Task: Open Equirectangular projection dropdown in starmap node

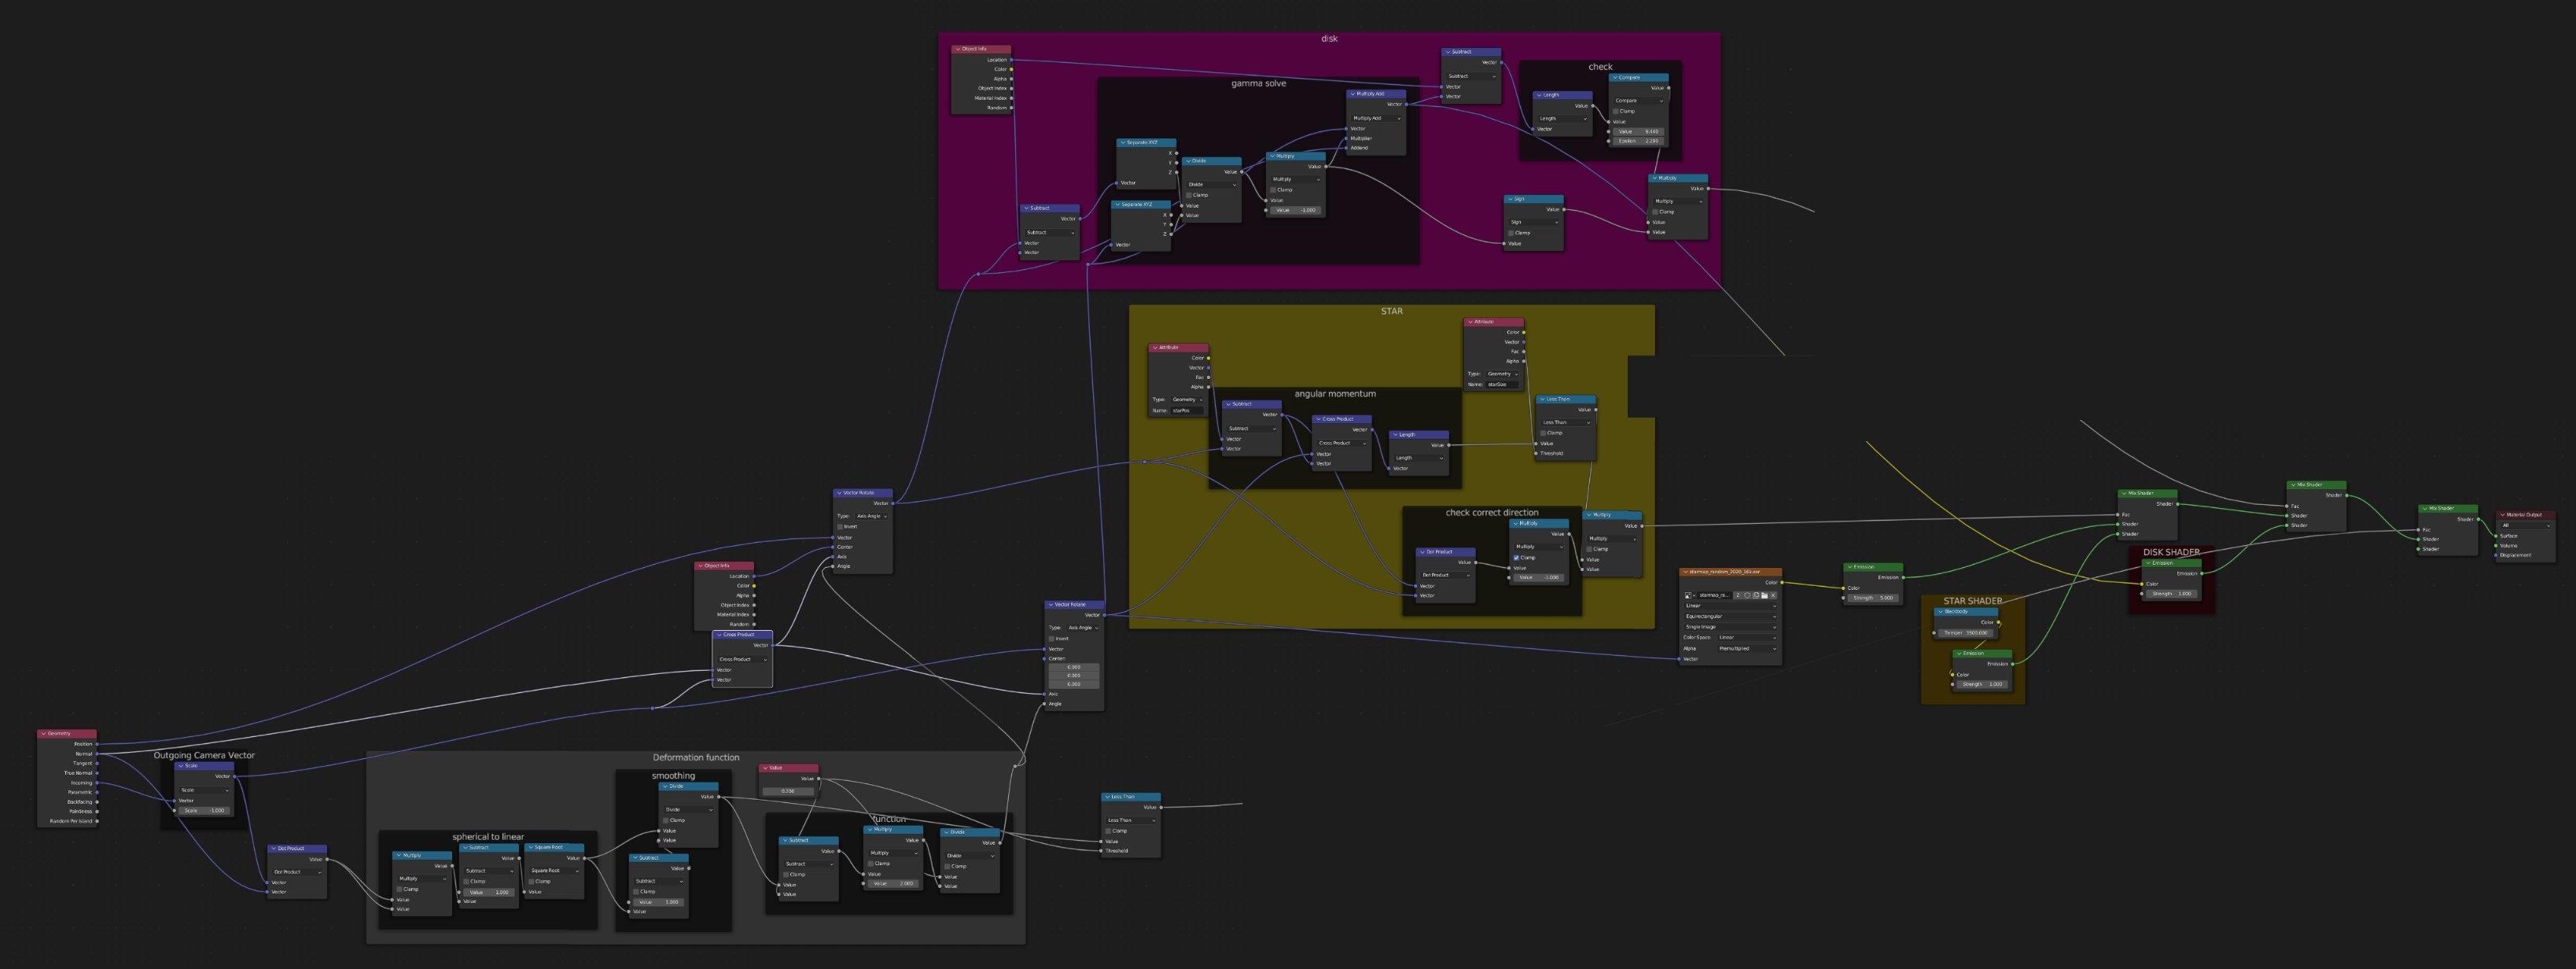Action: (1729, 616)
